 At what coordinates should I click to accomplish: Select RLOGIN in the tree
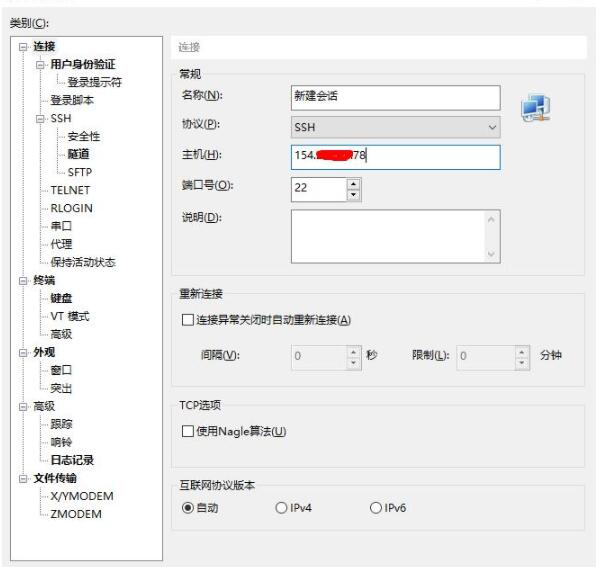(71, 208)
